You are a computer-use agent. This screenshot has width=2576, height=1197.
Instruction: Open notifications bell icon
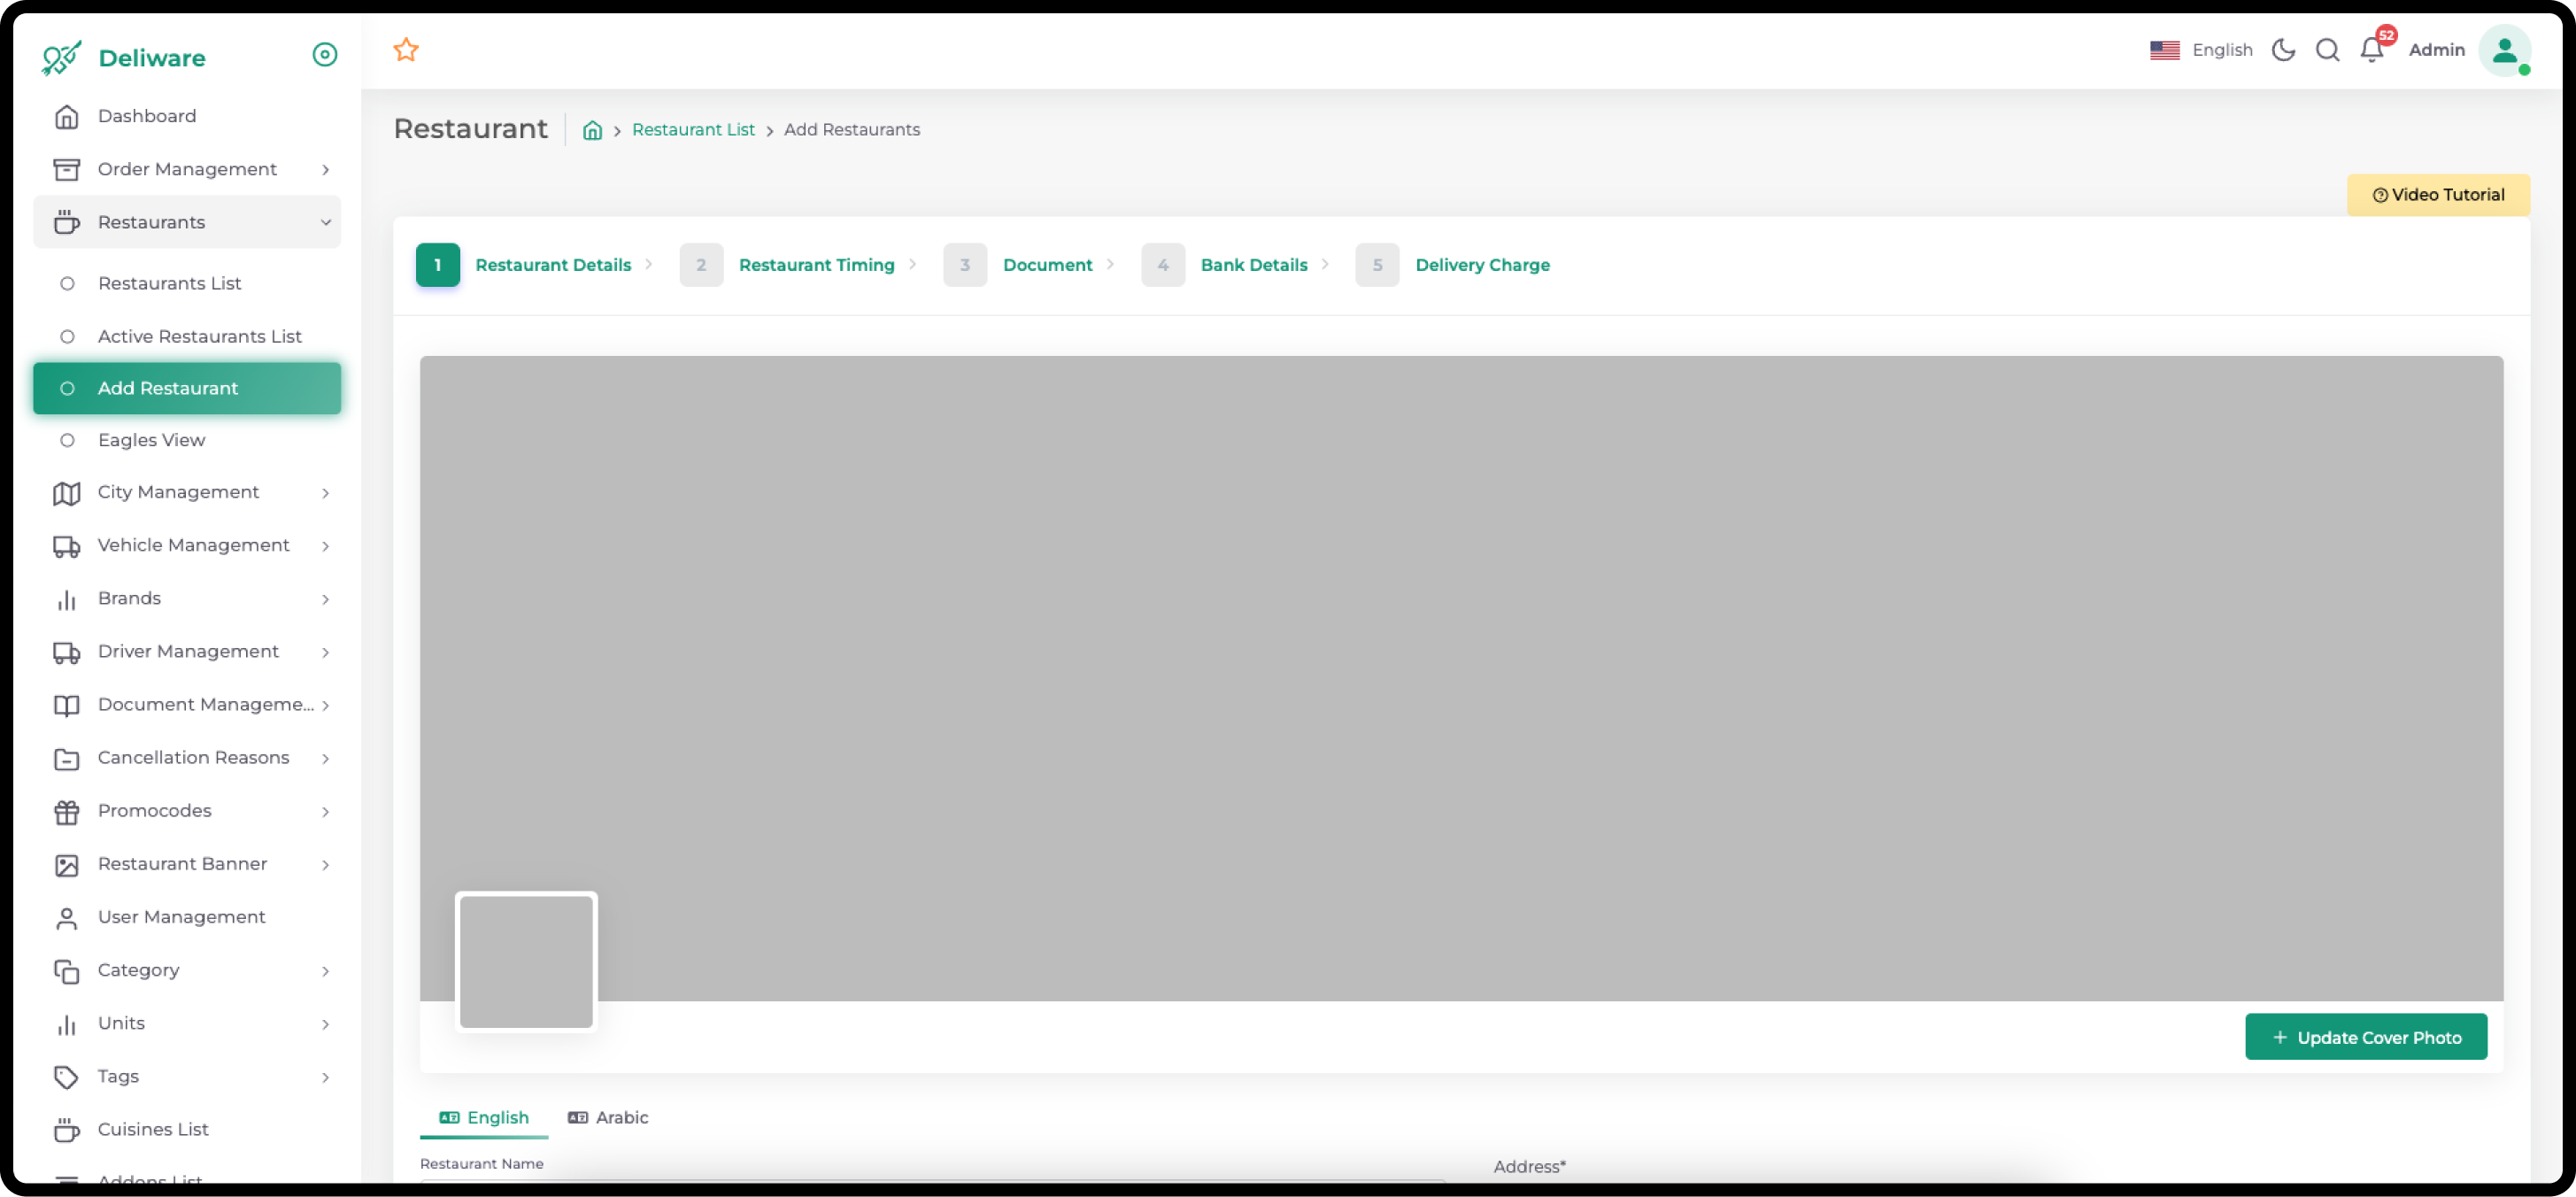(2372, 50)
